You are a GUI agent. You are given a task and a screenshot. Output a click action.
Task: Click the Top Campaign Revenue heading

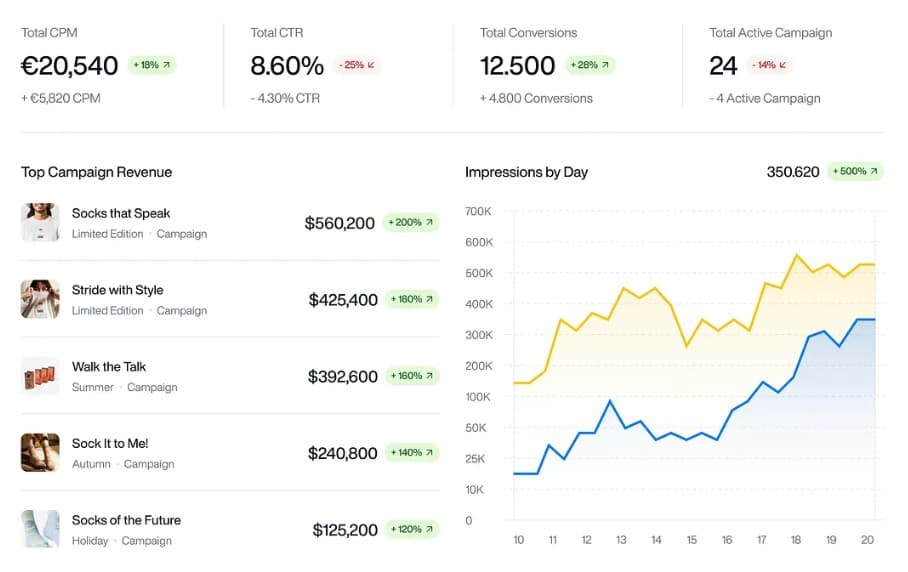[x=97, y=172]
